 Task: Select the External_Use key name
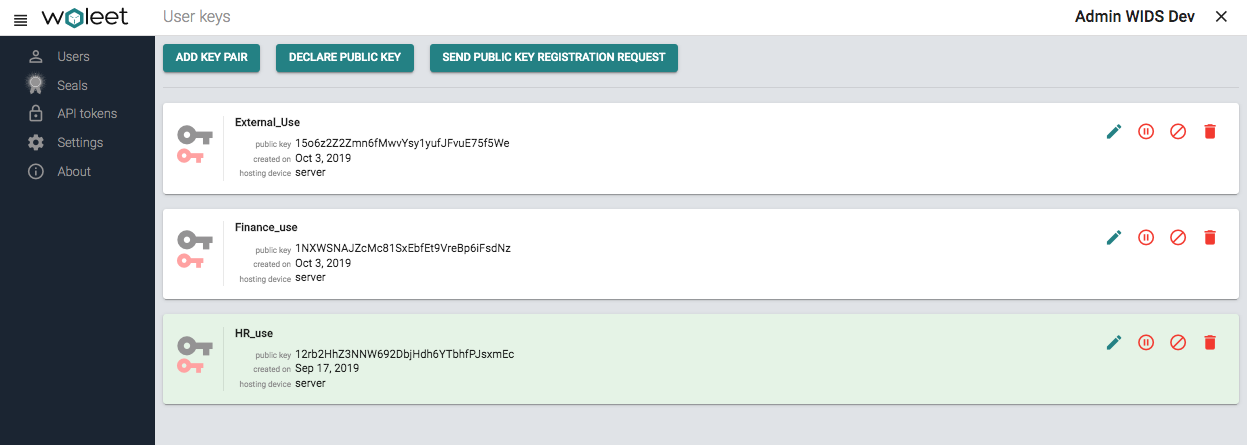point(267,122)
